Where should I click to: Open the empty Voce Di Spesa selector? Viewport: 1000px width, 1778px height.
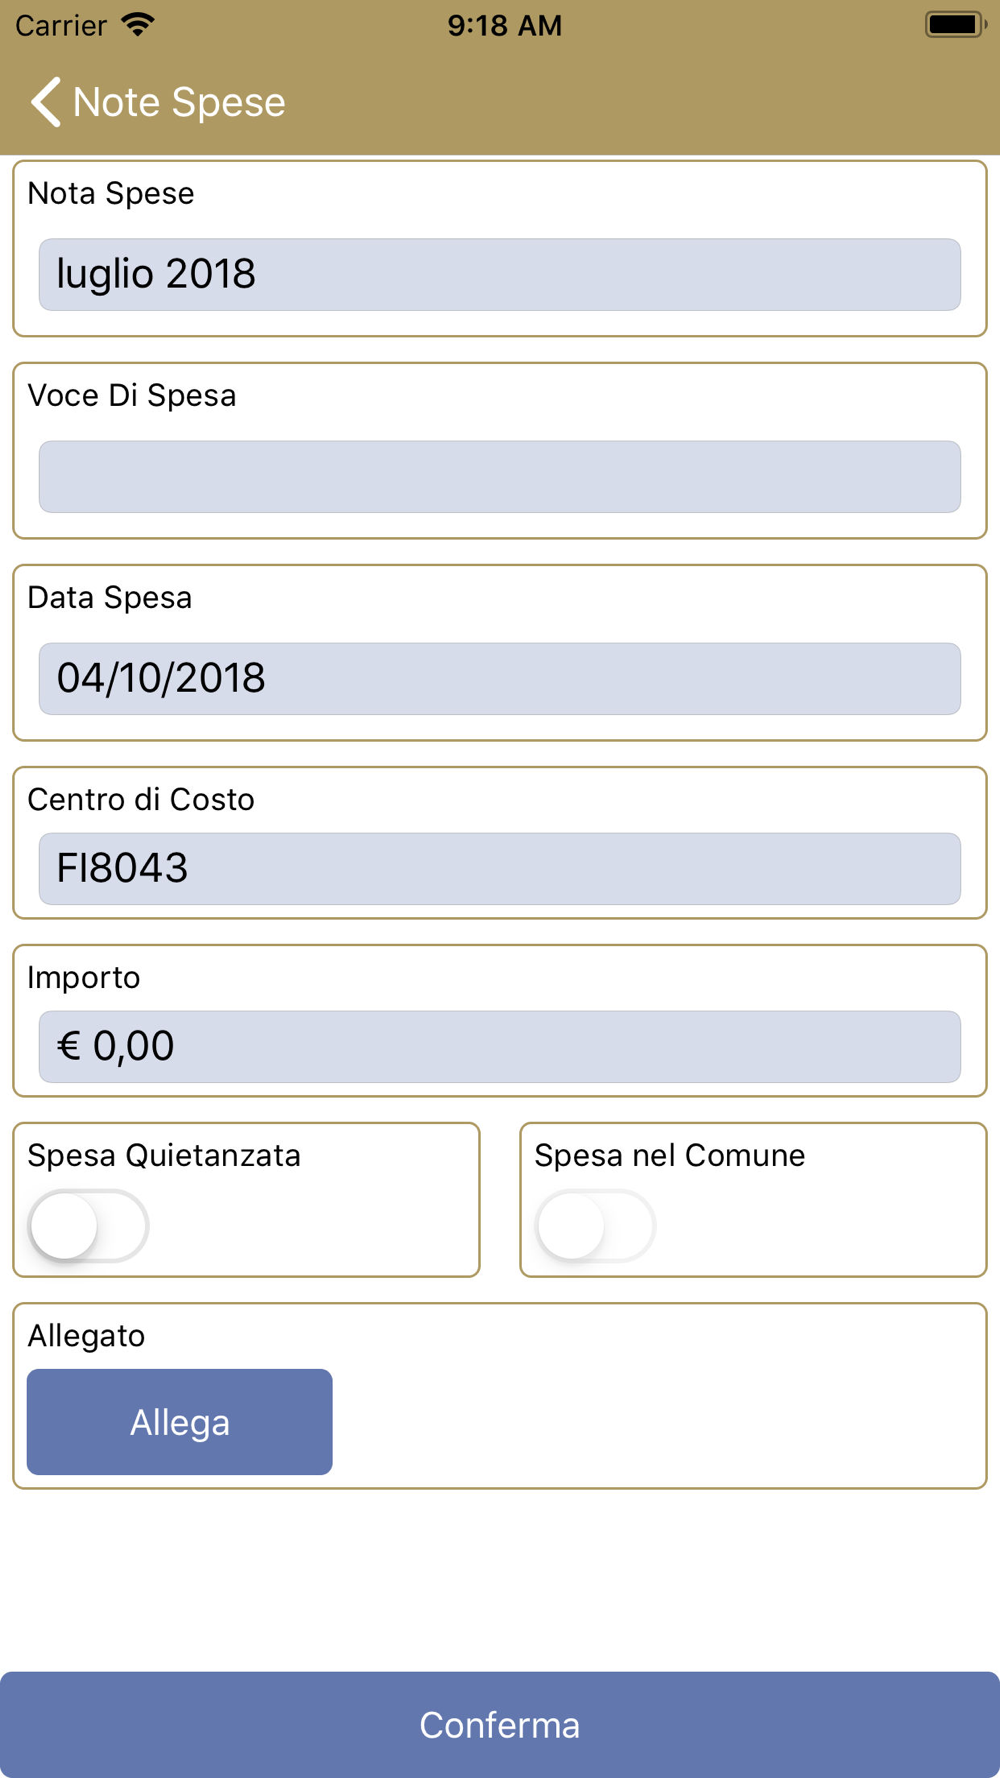coord(500,477)
